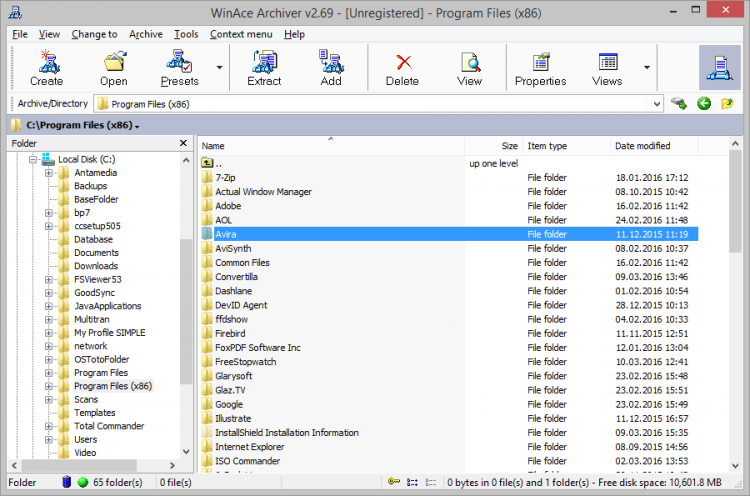Viewport: 750px width, 496px height.
Task: Open the View menu
Action: pos(49,34)
